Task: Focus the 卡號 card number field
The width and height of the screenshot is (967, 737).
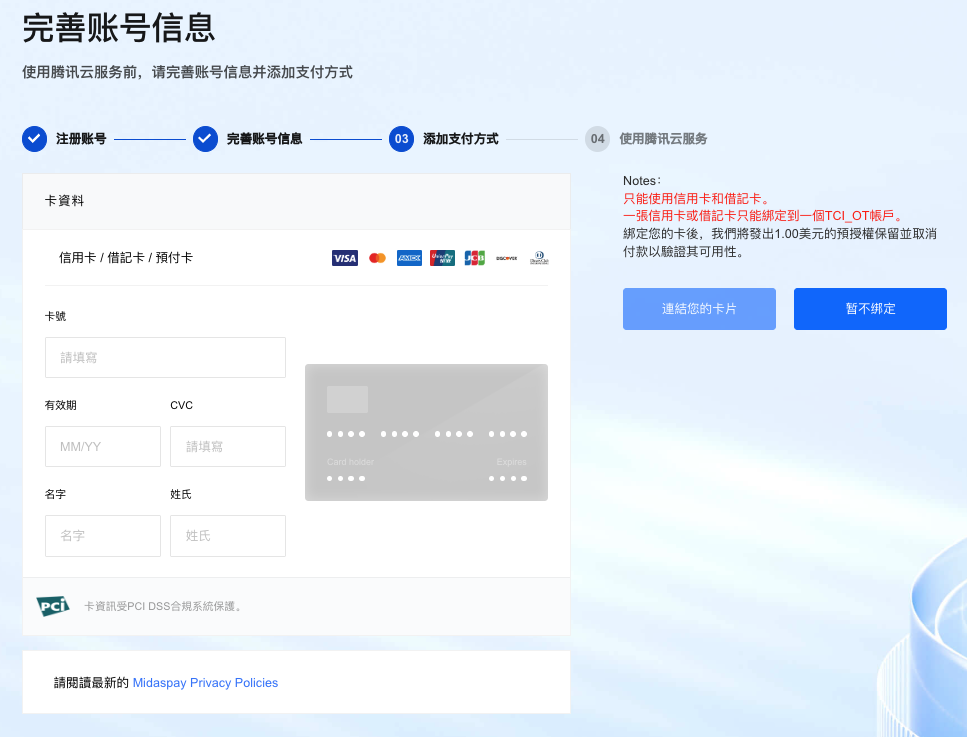Action: coord(165,358)
